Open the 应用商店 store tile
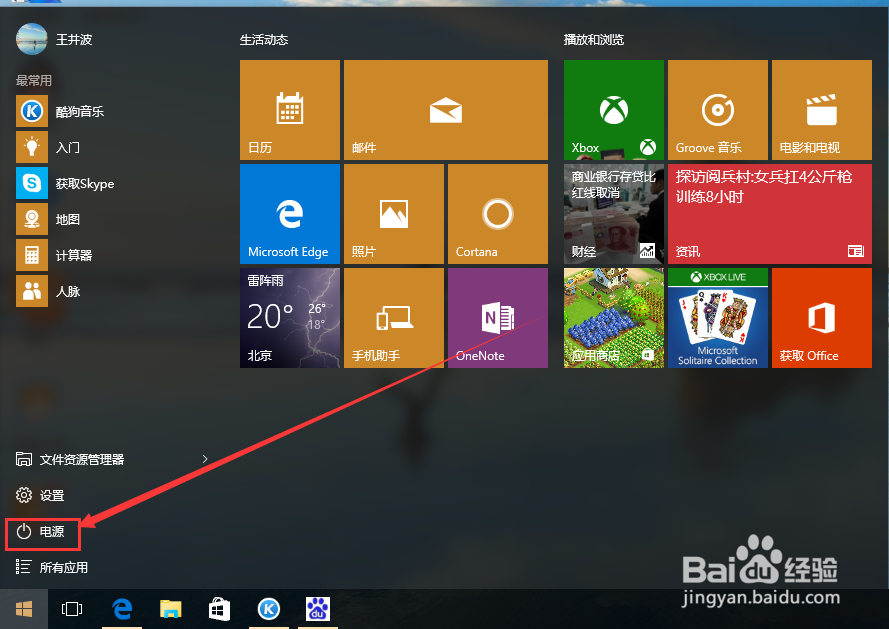The width and height of the screenshot is (889, 629). tap(613, 318)
